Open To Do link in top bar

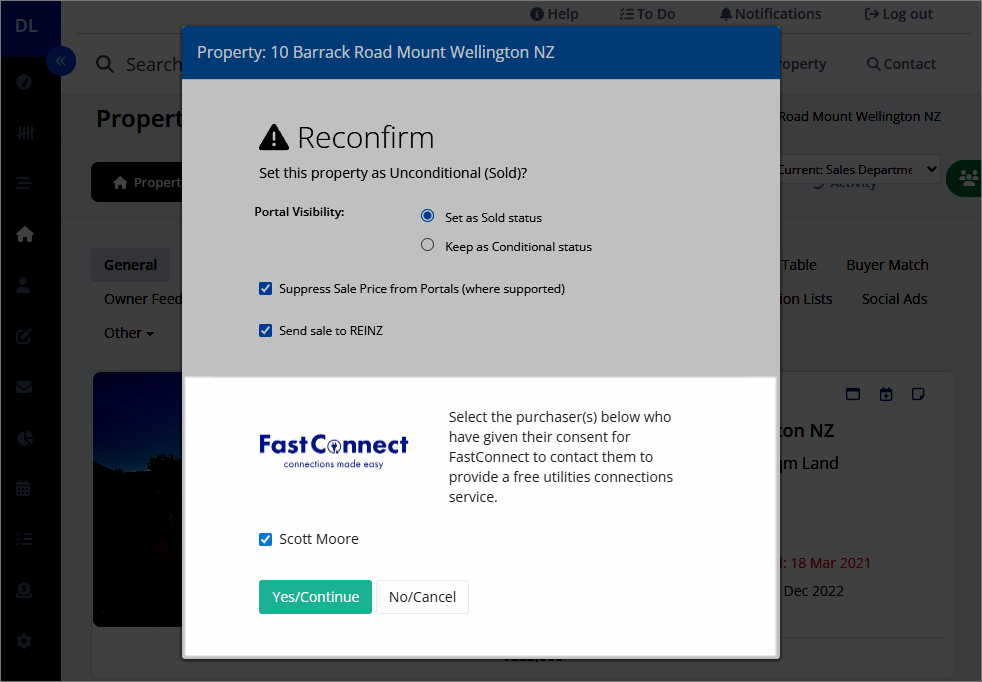(x=648, y=14)
